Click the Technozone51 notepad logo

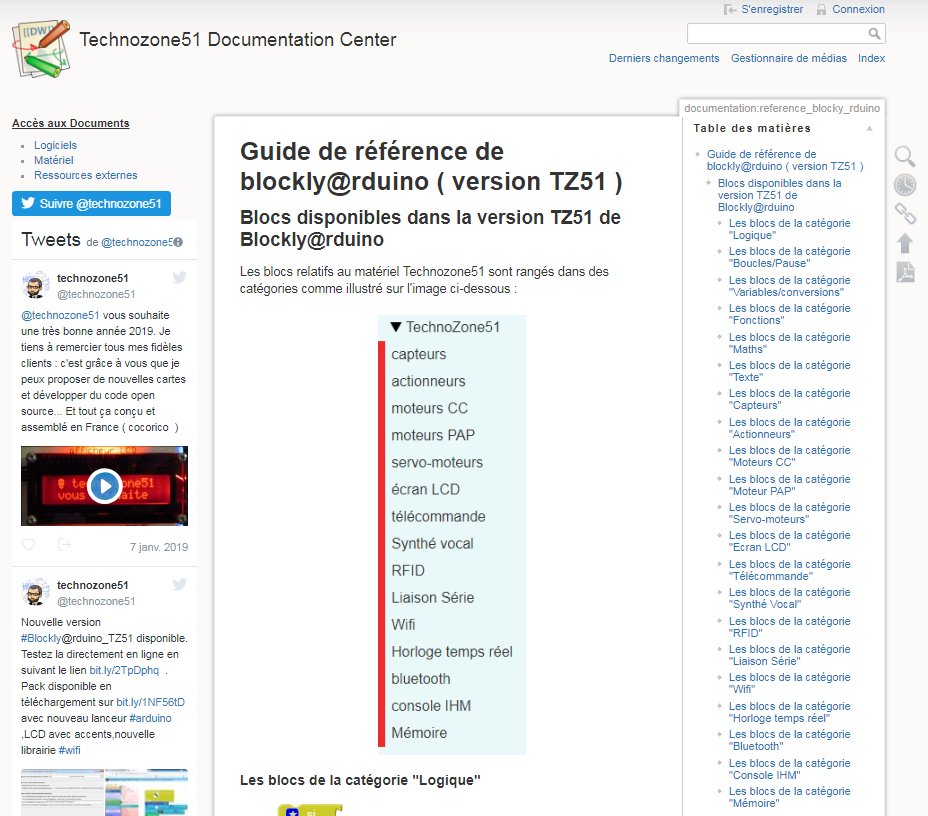click(38, 40)
